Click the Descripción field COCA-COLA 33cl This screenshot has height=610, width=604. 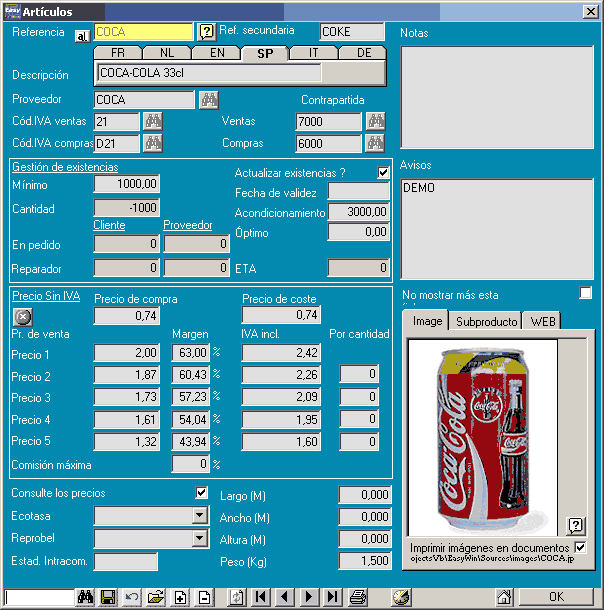click(210, 73)
